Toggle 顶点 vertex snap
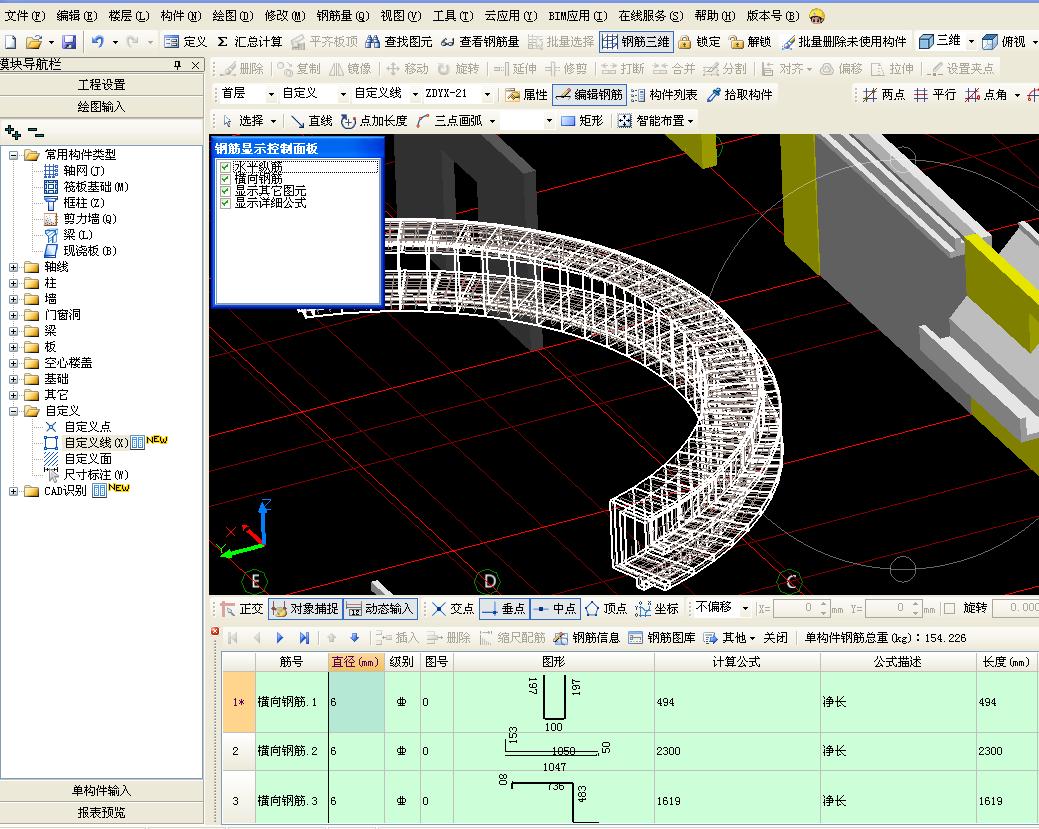Viewport: 1039px width, 829px height. (606, 608)
